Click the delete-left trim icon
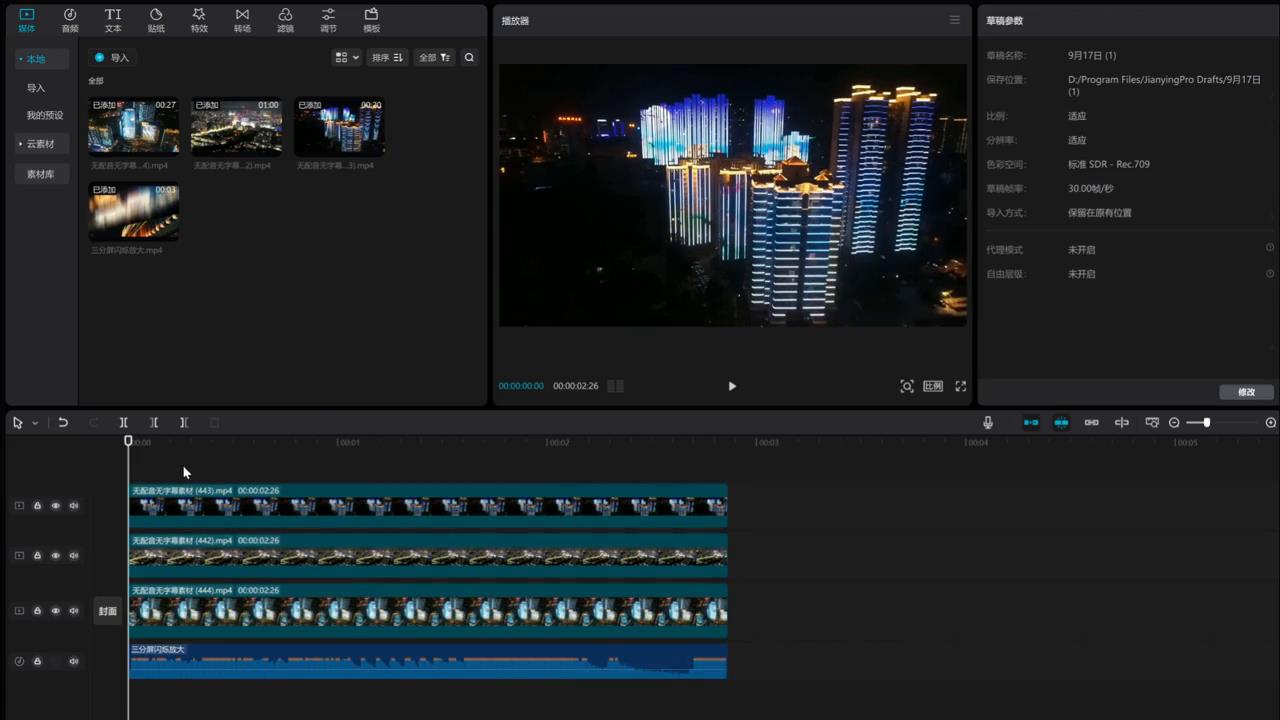 point(154,423)
